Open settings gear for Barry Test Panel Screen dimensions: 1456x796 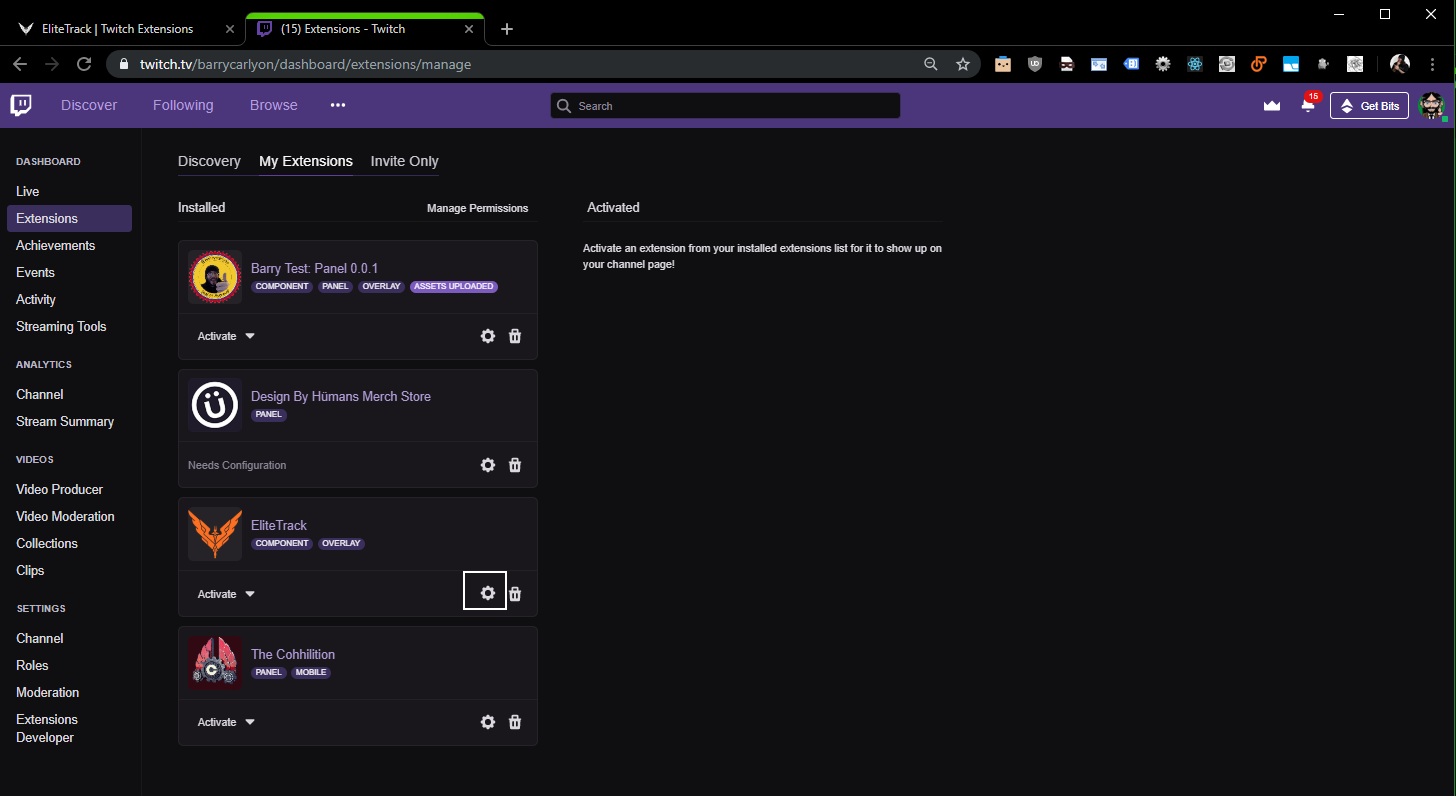pos(487,336)
